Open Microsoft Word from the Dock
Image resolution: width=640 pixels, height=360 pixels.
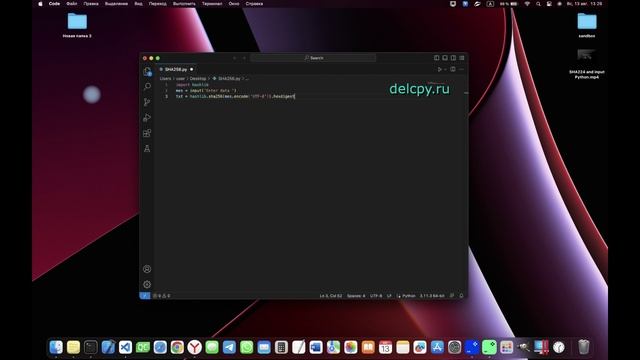point(316,347)
